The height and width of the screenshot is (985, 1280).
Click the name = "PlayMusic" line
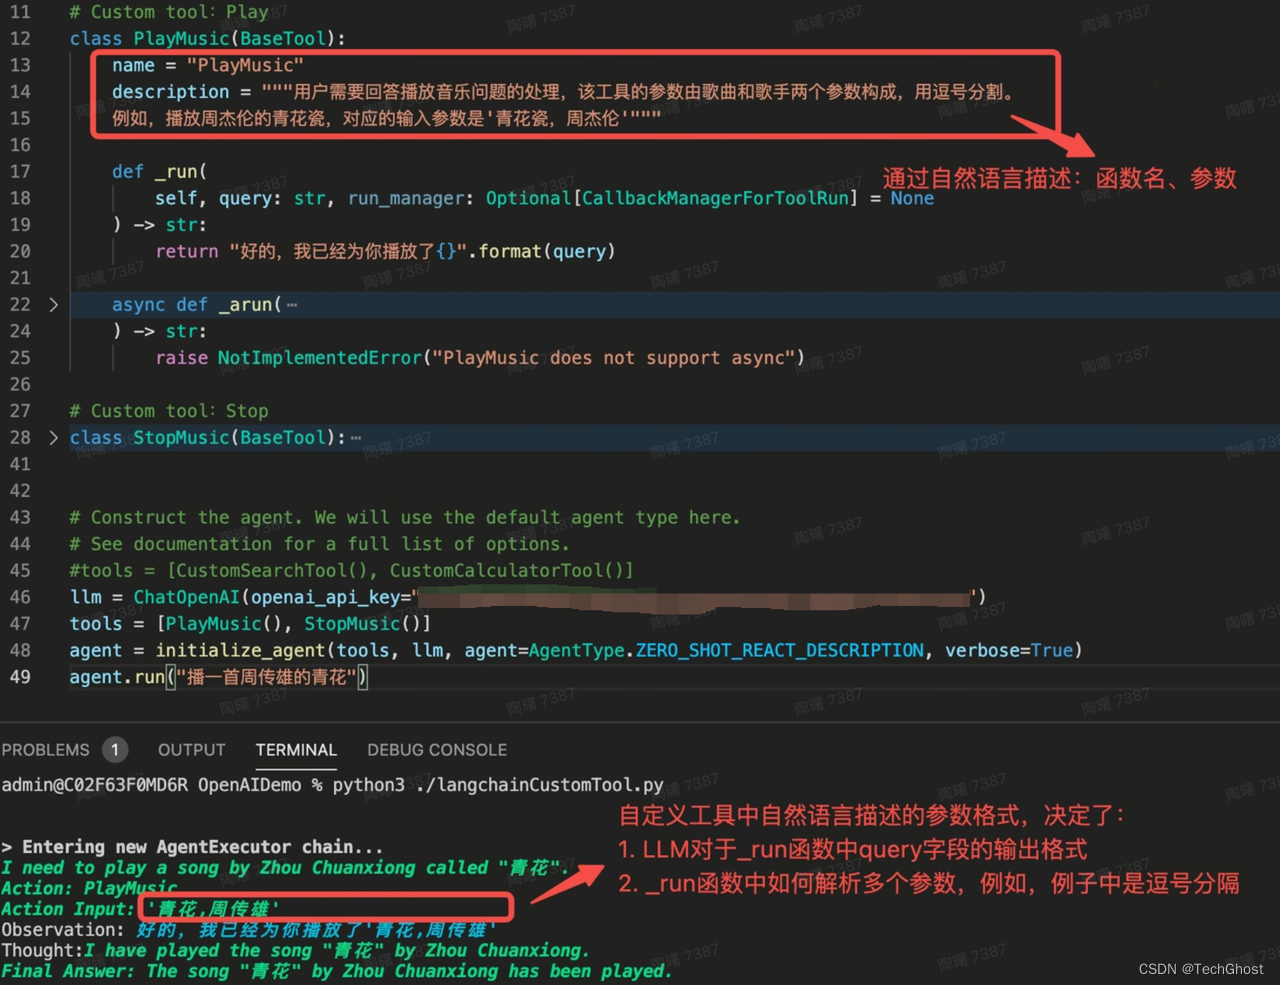208,66
